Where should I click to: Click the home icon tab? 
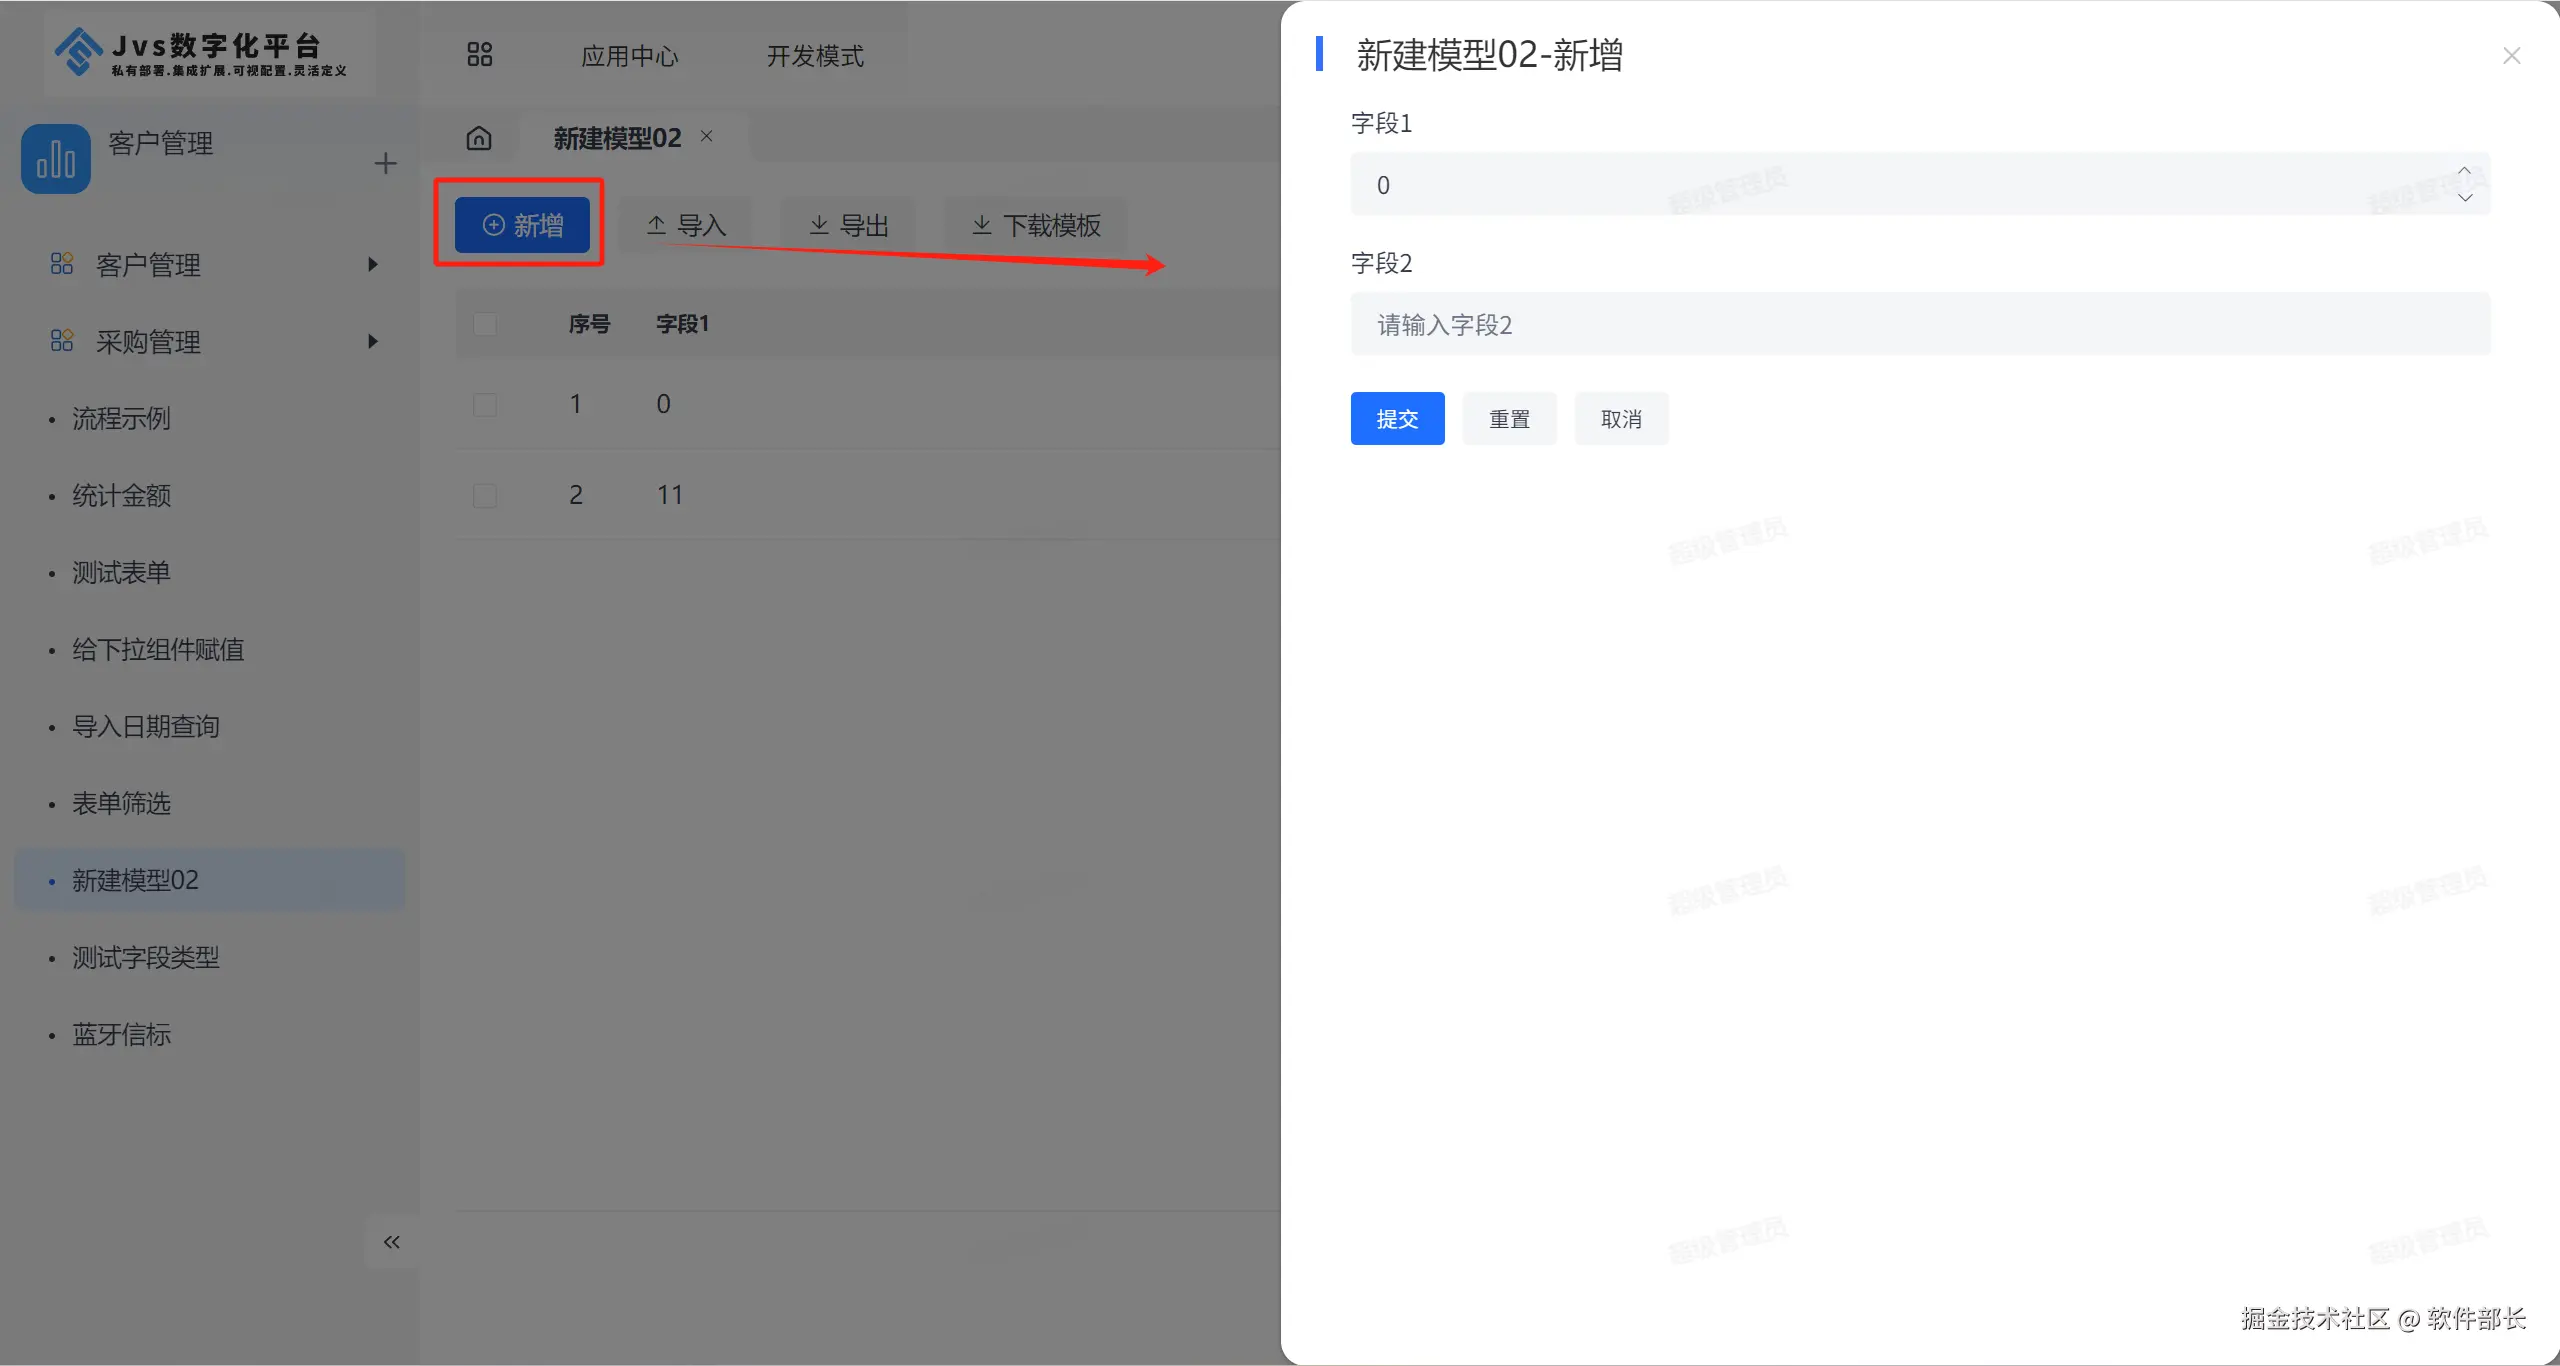479,138
